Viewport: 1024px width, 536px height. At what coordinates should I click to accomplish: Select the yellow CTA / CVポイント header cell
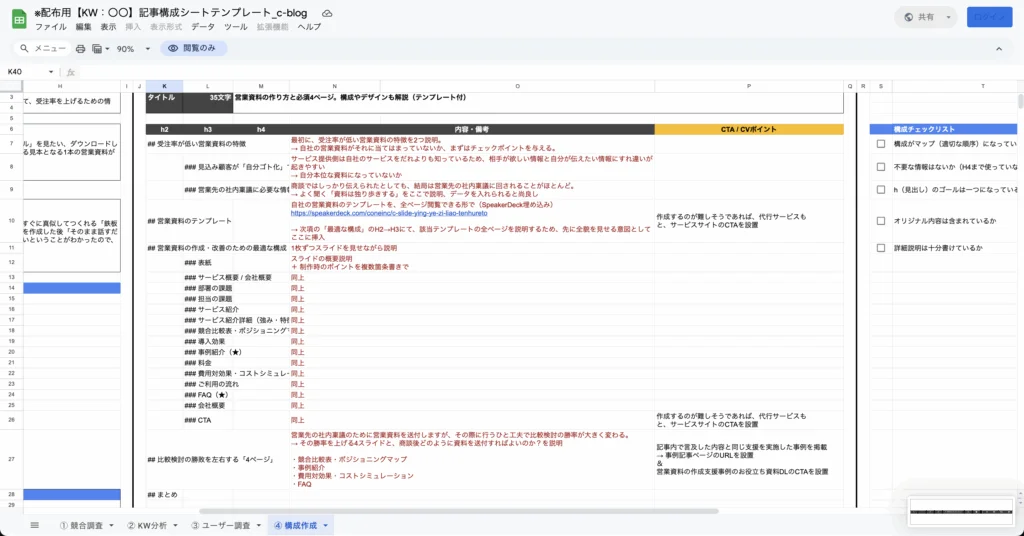749,129
